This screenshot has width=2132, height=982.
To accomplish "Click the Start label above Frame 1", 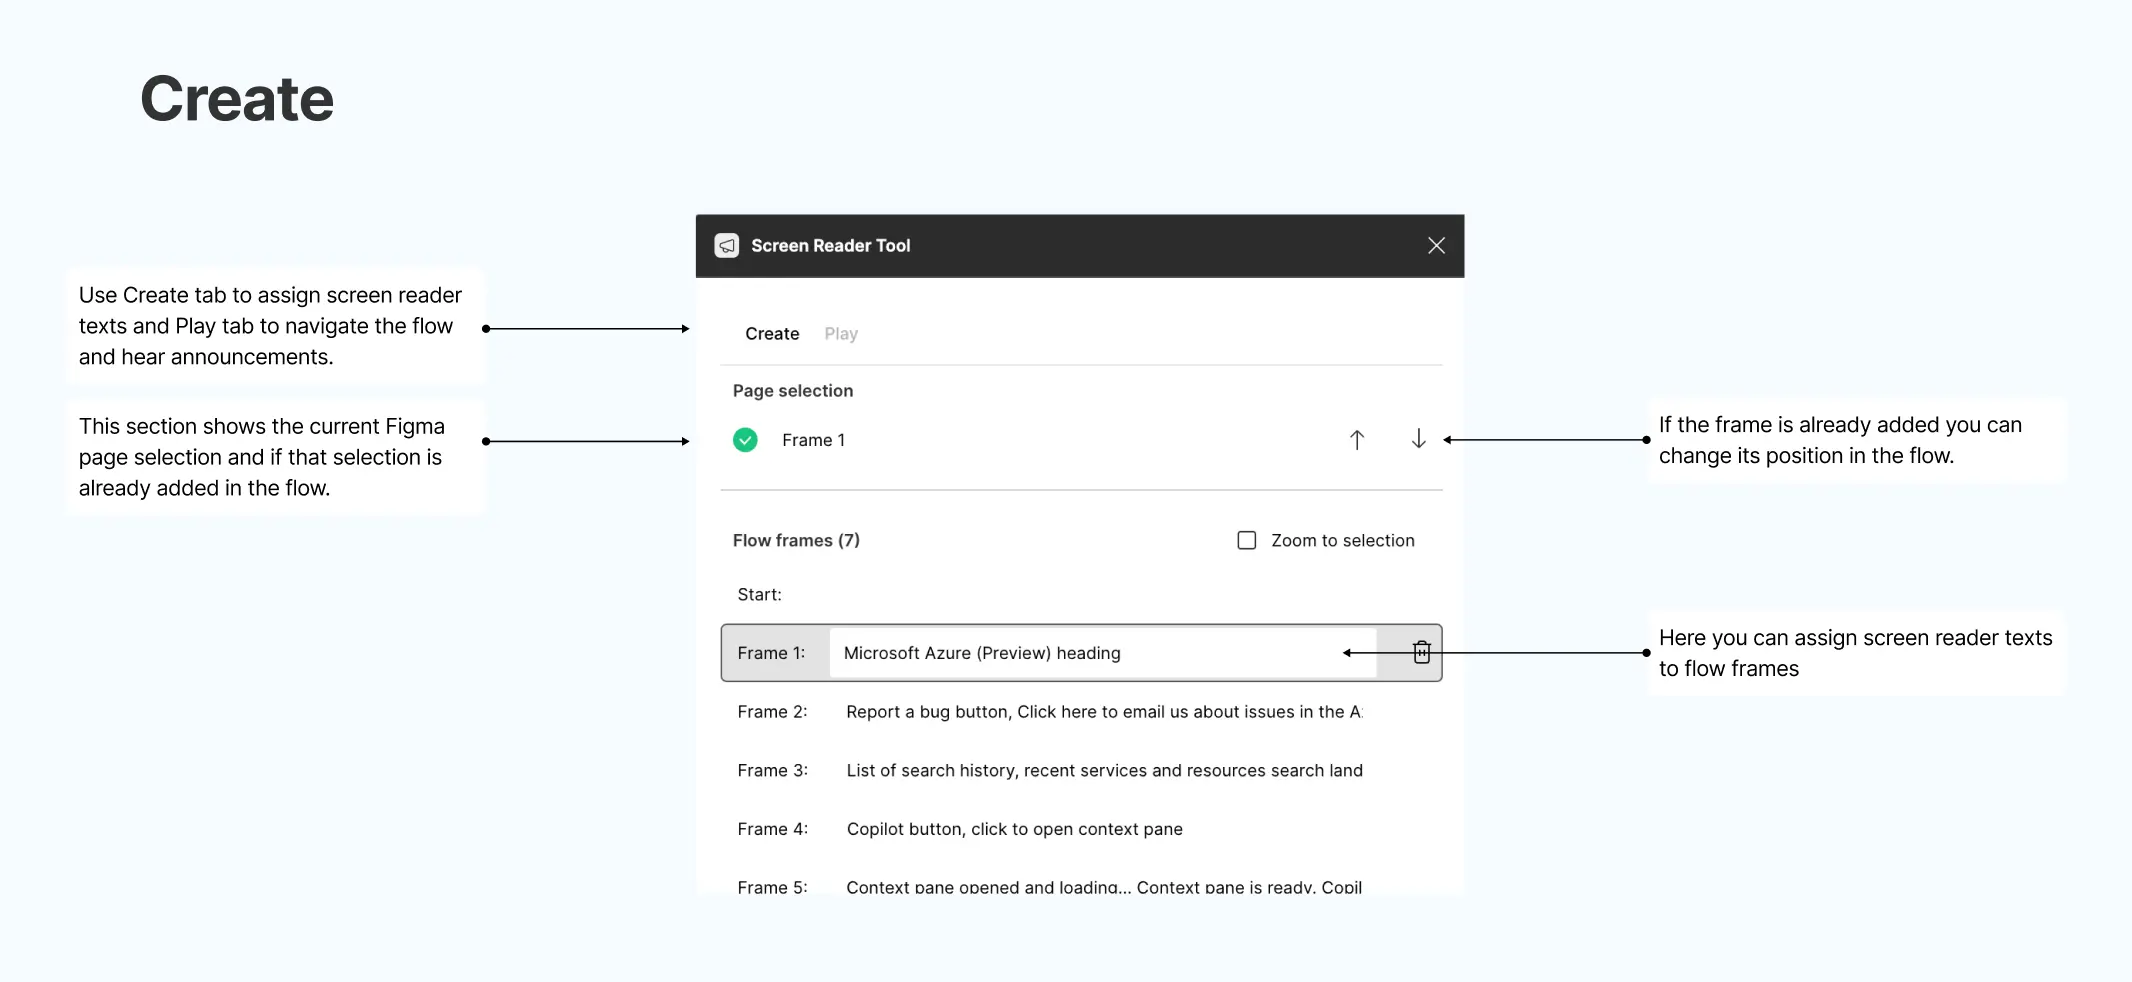I will (x=759, y=594).
